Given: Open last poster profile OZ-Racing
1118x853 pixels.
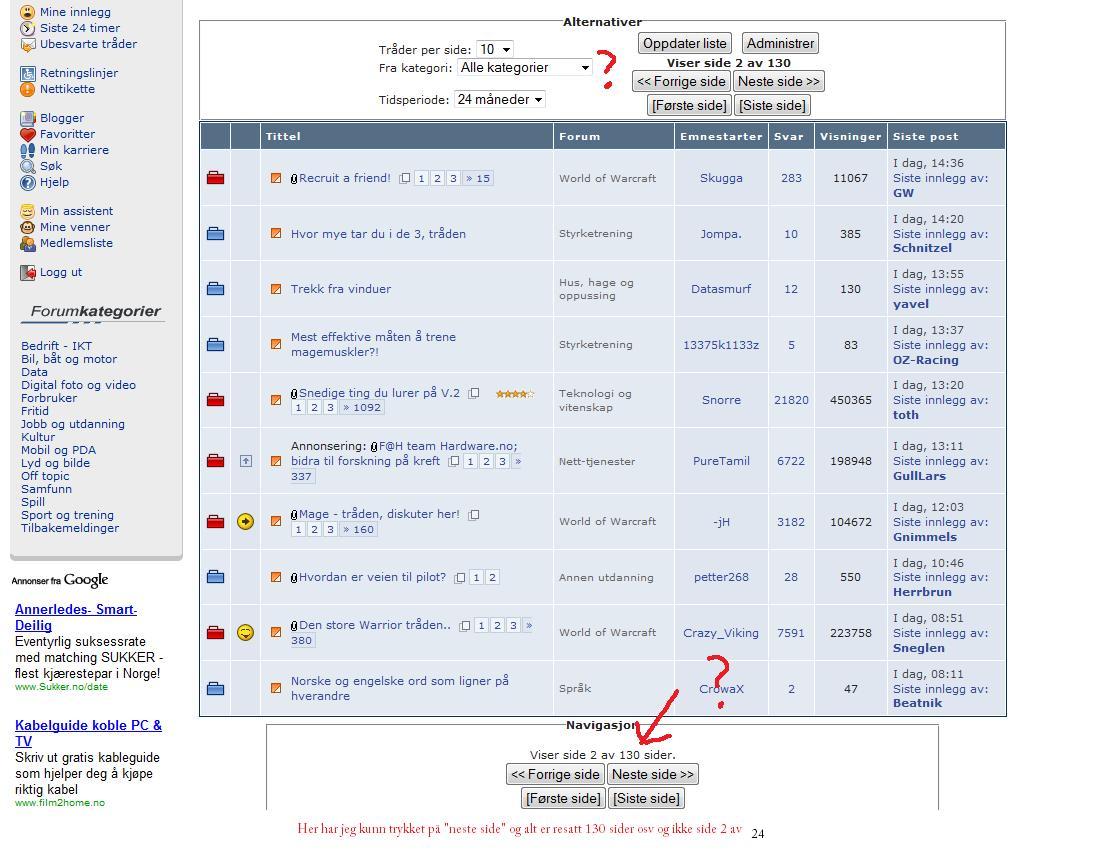Looking at the screenshot, I should click(925, 360).
